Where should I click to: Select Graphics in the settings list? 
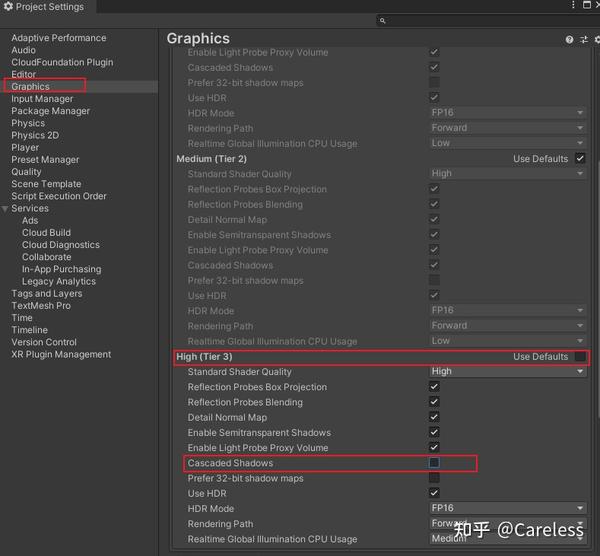(31, 87)
